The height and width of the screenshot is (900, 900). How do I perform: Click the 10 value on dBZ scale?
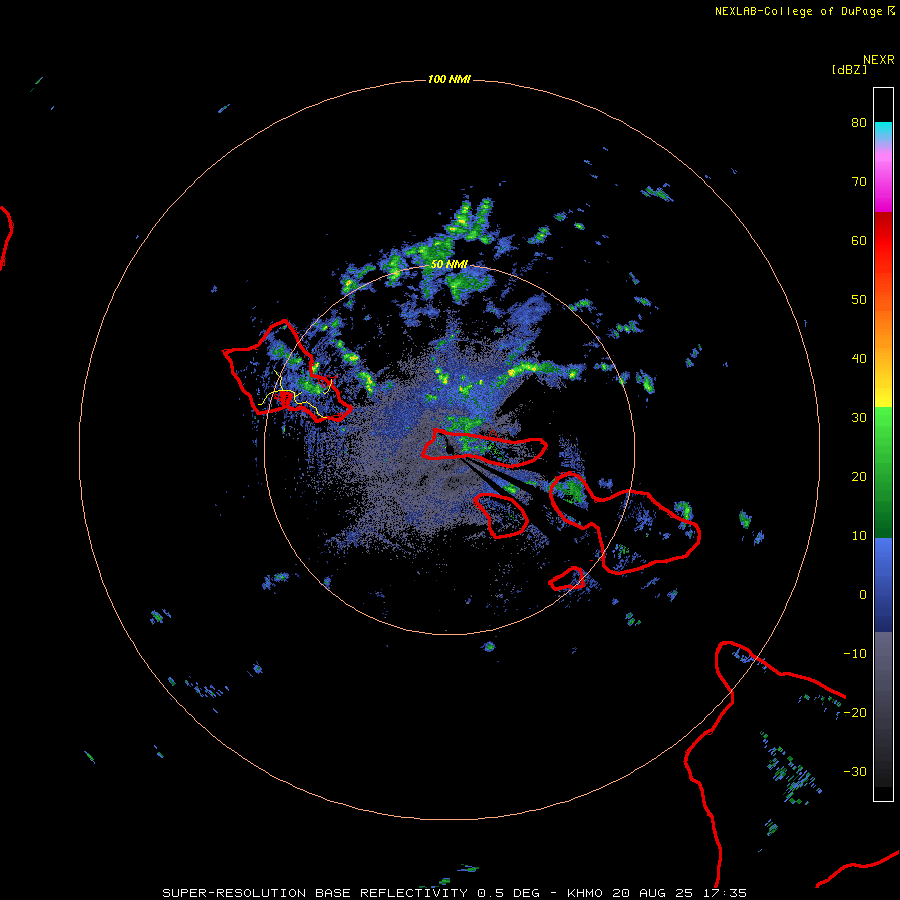click(x=859, y=536)
